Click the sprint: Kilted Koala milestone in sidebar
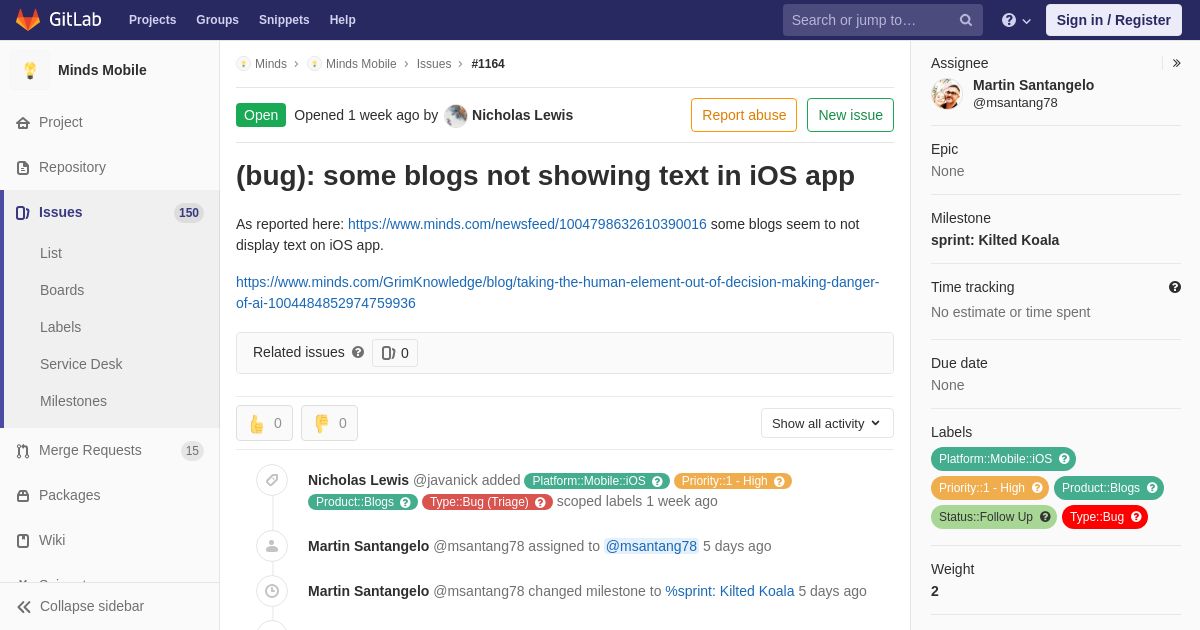The image size is (1200, 630). coord(995,240)
